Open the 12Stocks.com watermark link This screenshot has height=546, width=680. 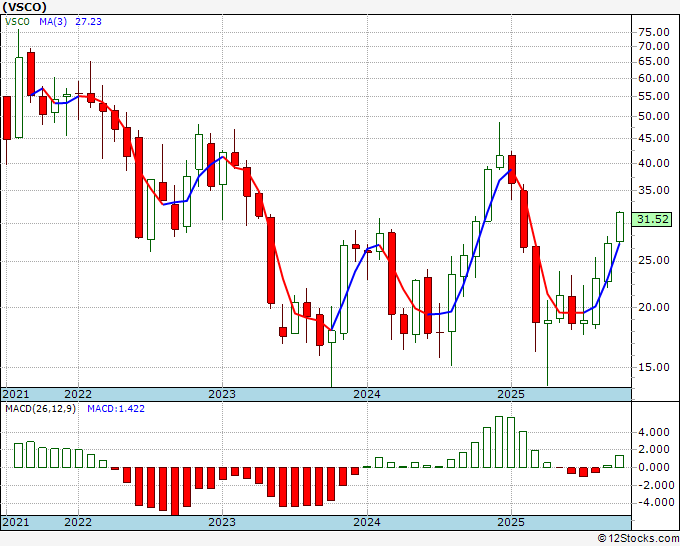coord(634,538)
